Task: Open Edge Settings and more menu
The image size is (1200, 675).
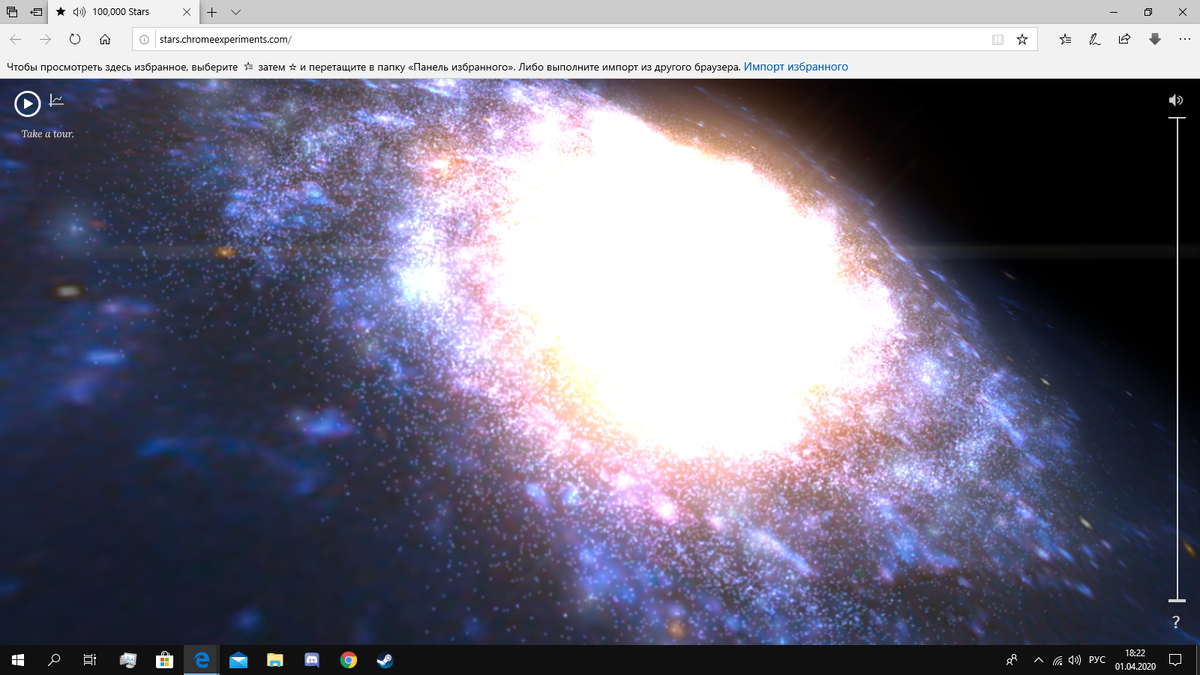Action: 1185,40
